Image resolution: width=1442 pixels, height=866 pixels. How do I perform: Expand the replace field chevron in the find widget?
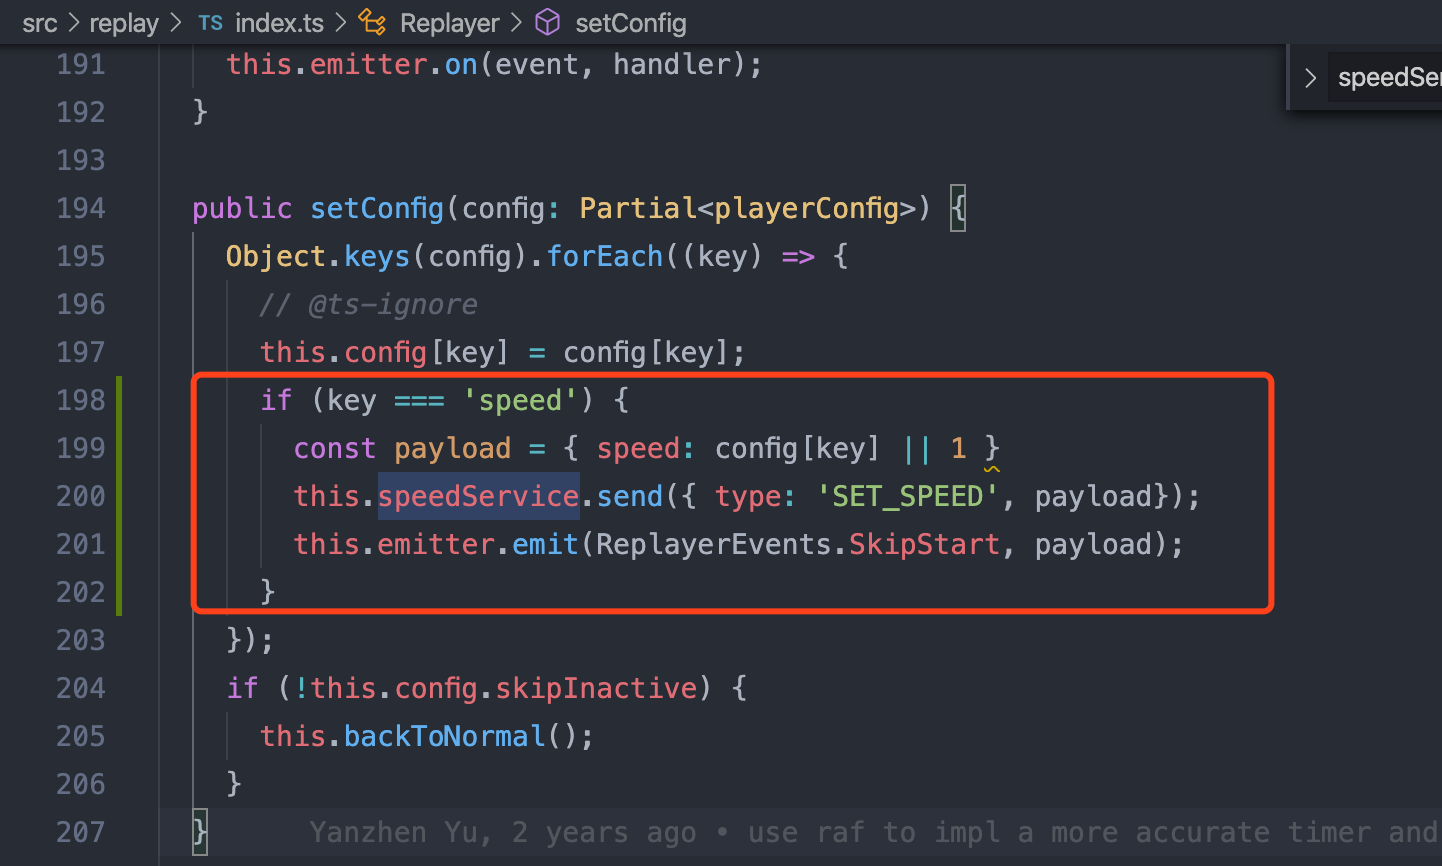1310,77
